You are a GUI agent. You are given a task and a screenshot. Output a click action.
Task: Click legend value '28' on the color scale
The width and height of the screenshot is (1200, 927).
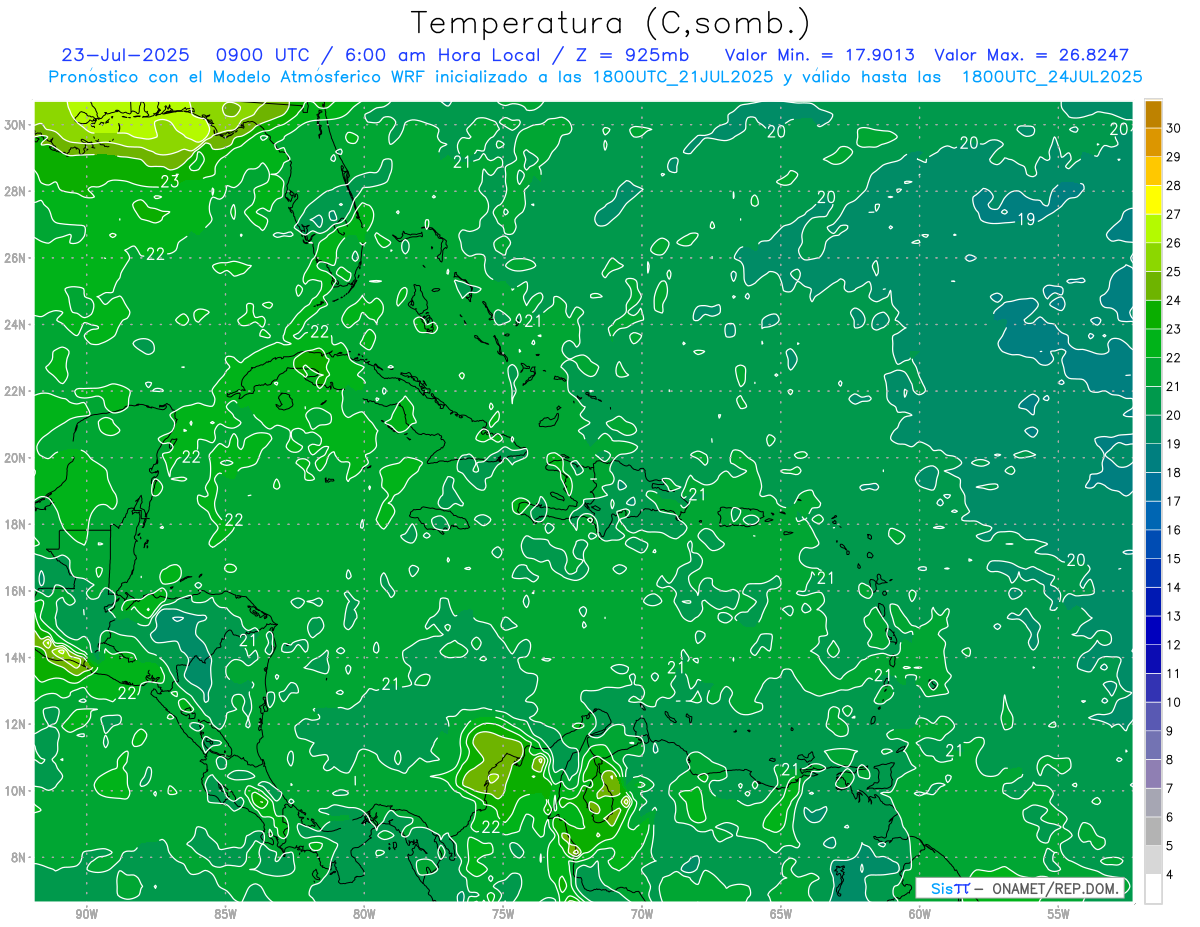[x=1174, y=186]
